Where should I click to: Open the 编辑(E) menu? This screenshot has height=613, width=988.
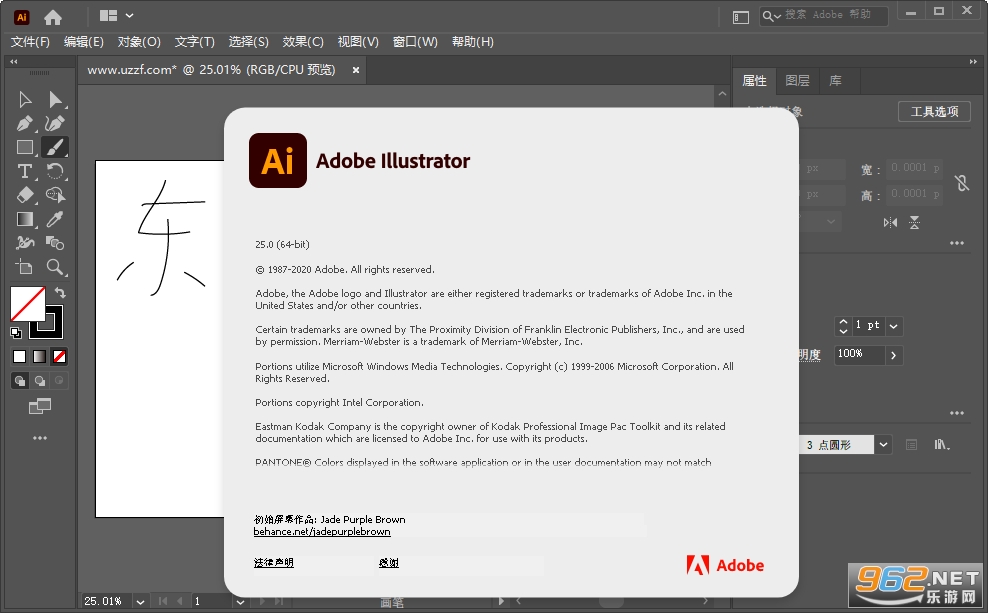click(x=84, y=42)
